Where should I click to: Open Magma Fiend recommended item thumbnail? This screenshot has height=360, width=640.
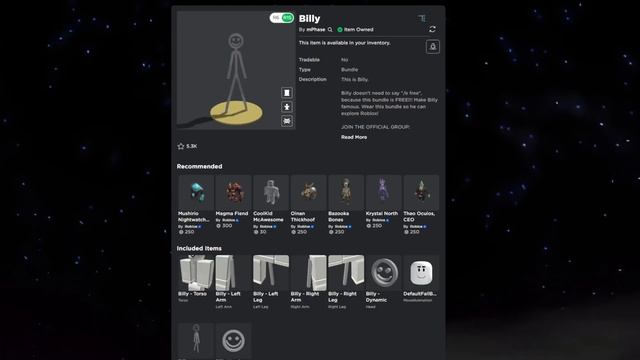pos(233,192)
